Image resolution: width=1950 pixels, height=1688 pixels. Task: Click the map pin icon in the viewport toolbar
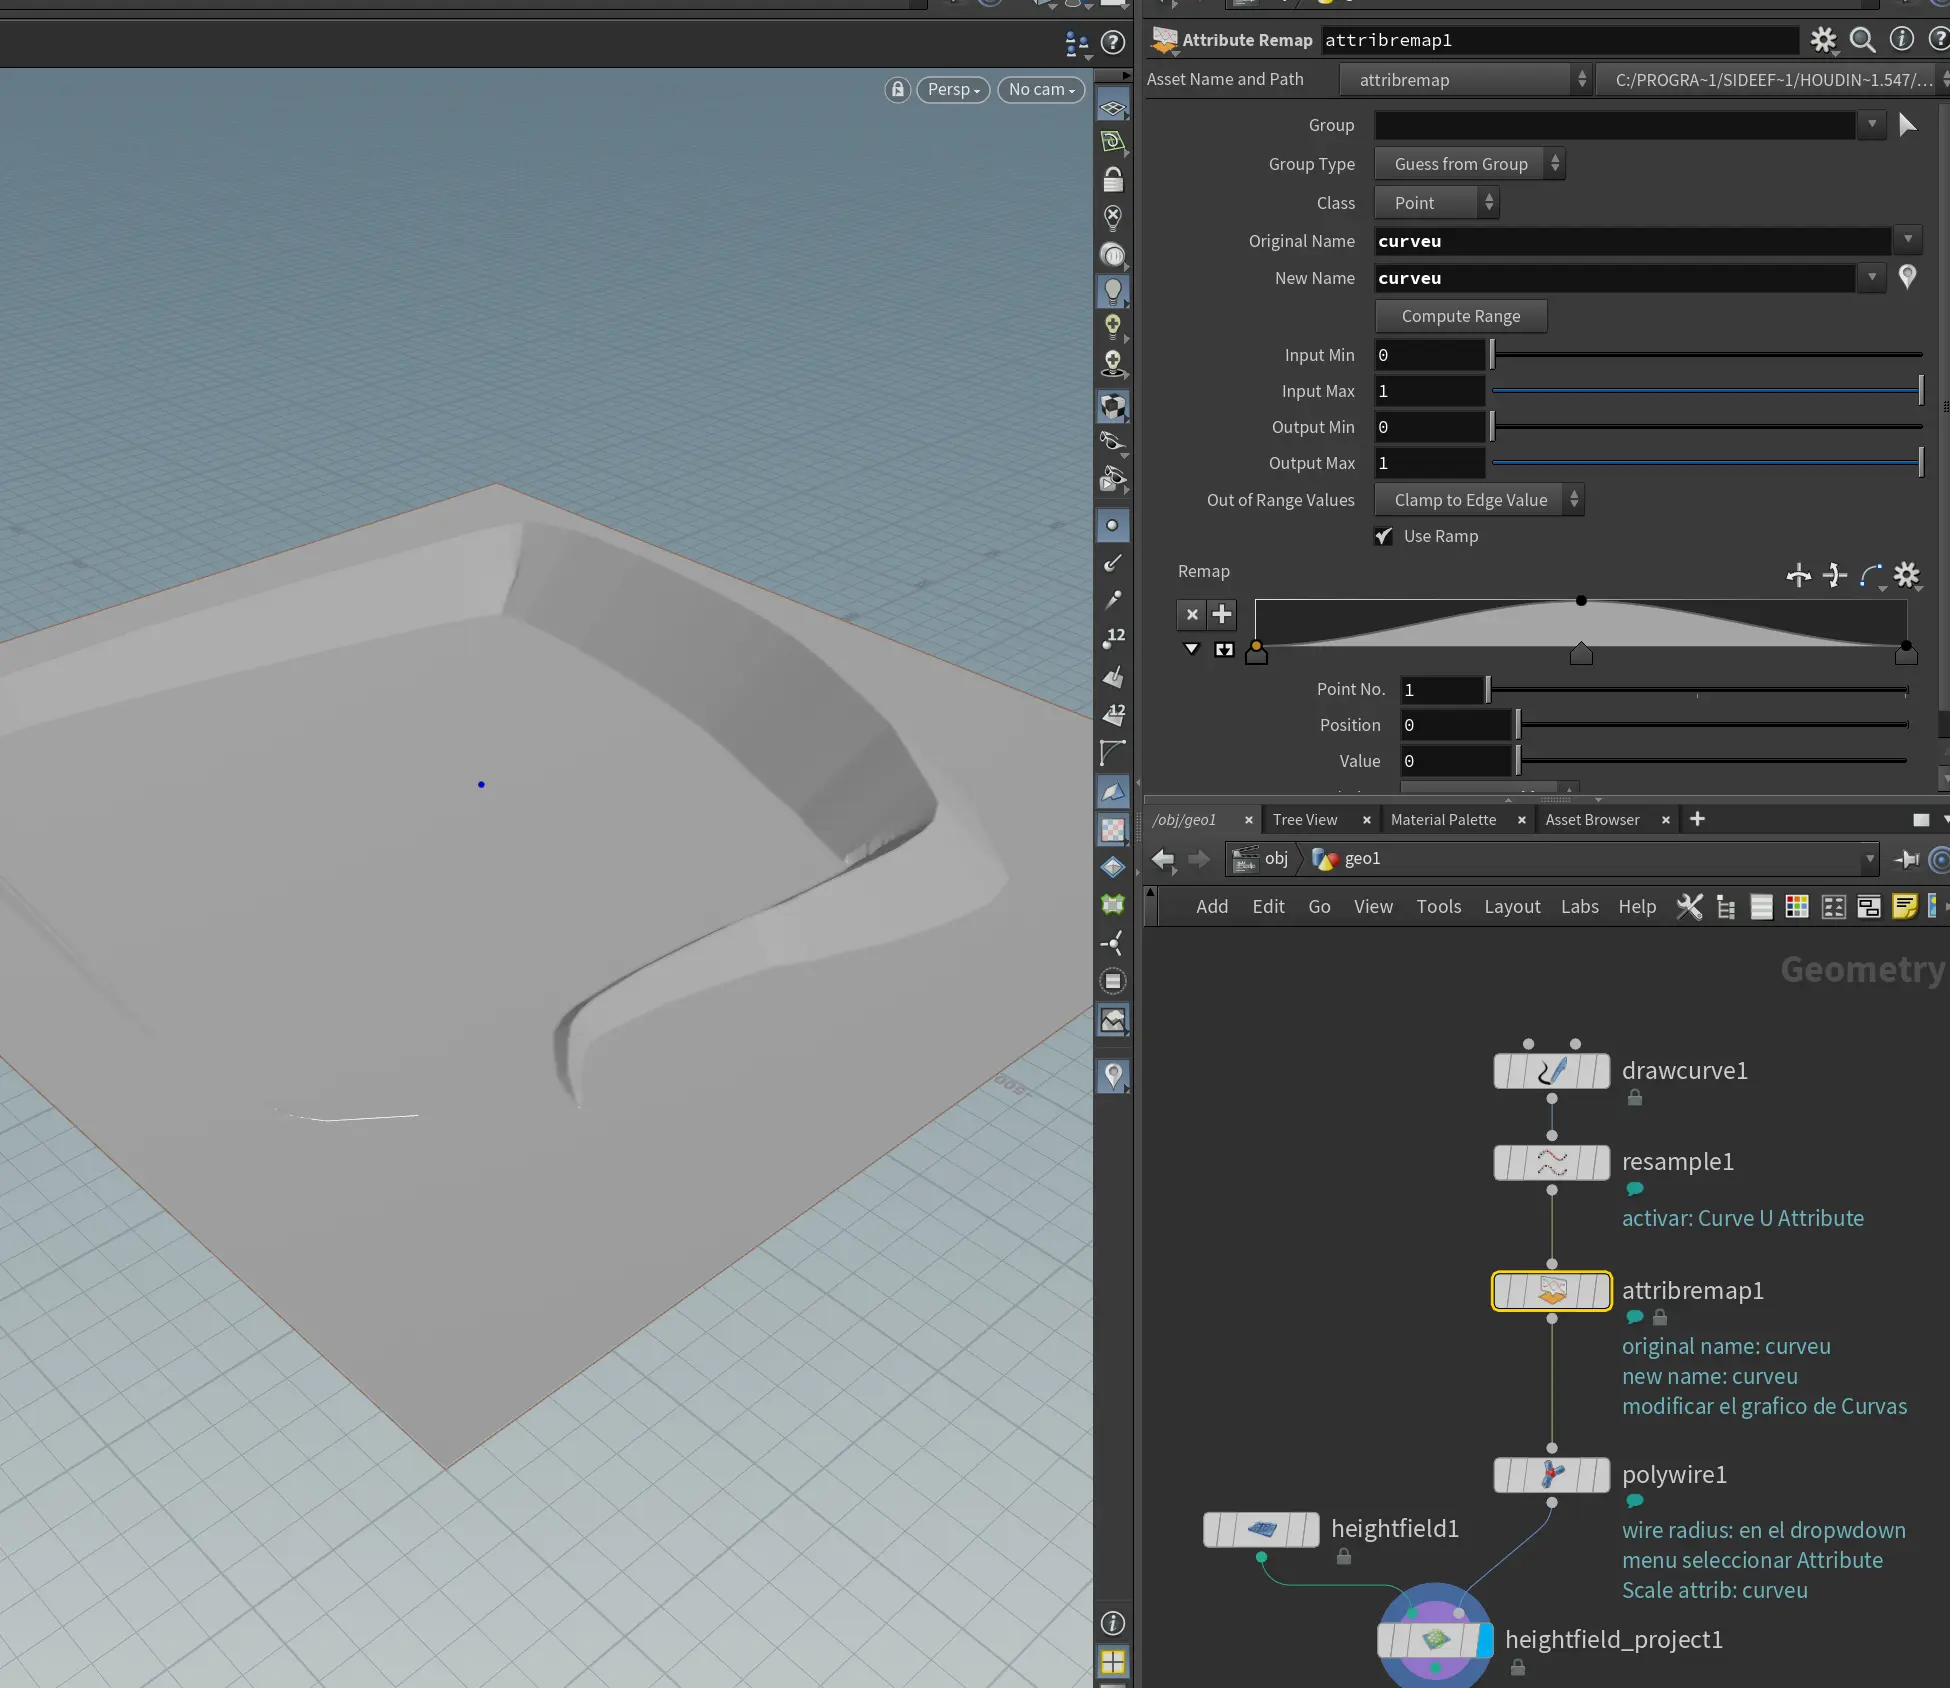(1113, 1076)
